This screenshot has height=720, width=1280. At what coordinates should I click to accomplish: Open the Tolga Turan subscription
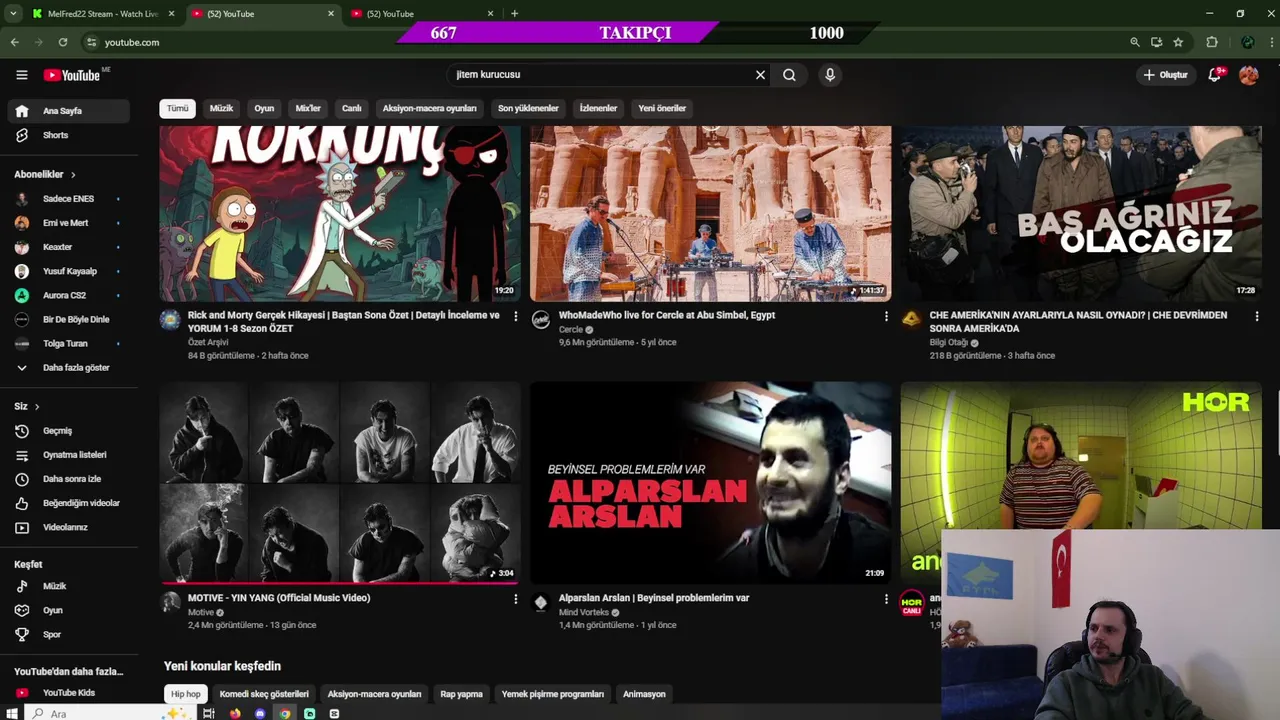coord(68,343)
